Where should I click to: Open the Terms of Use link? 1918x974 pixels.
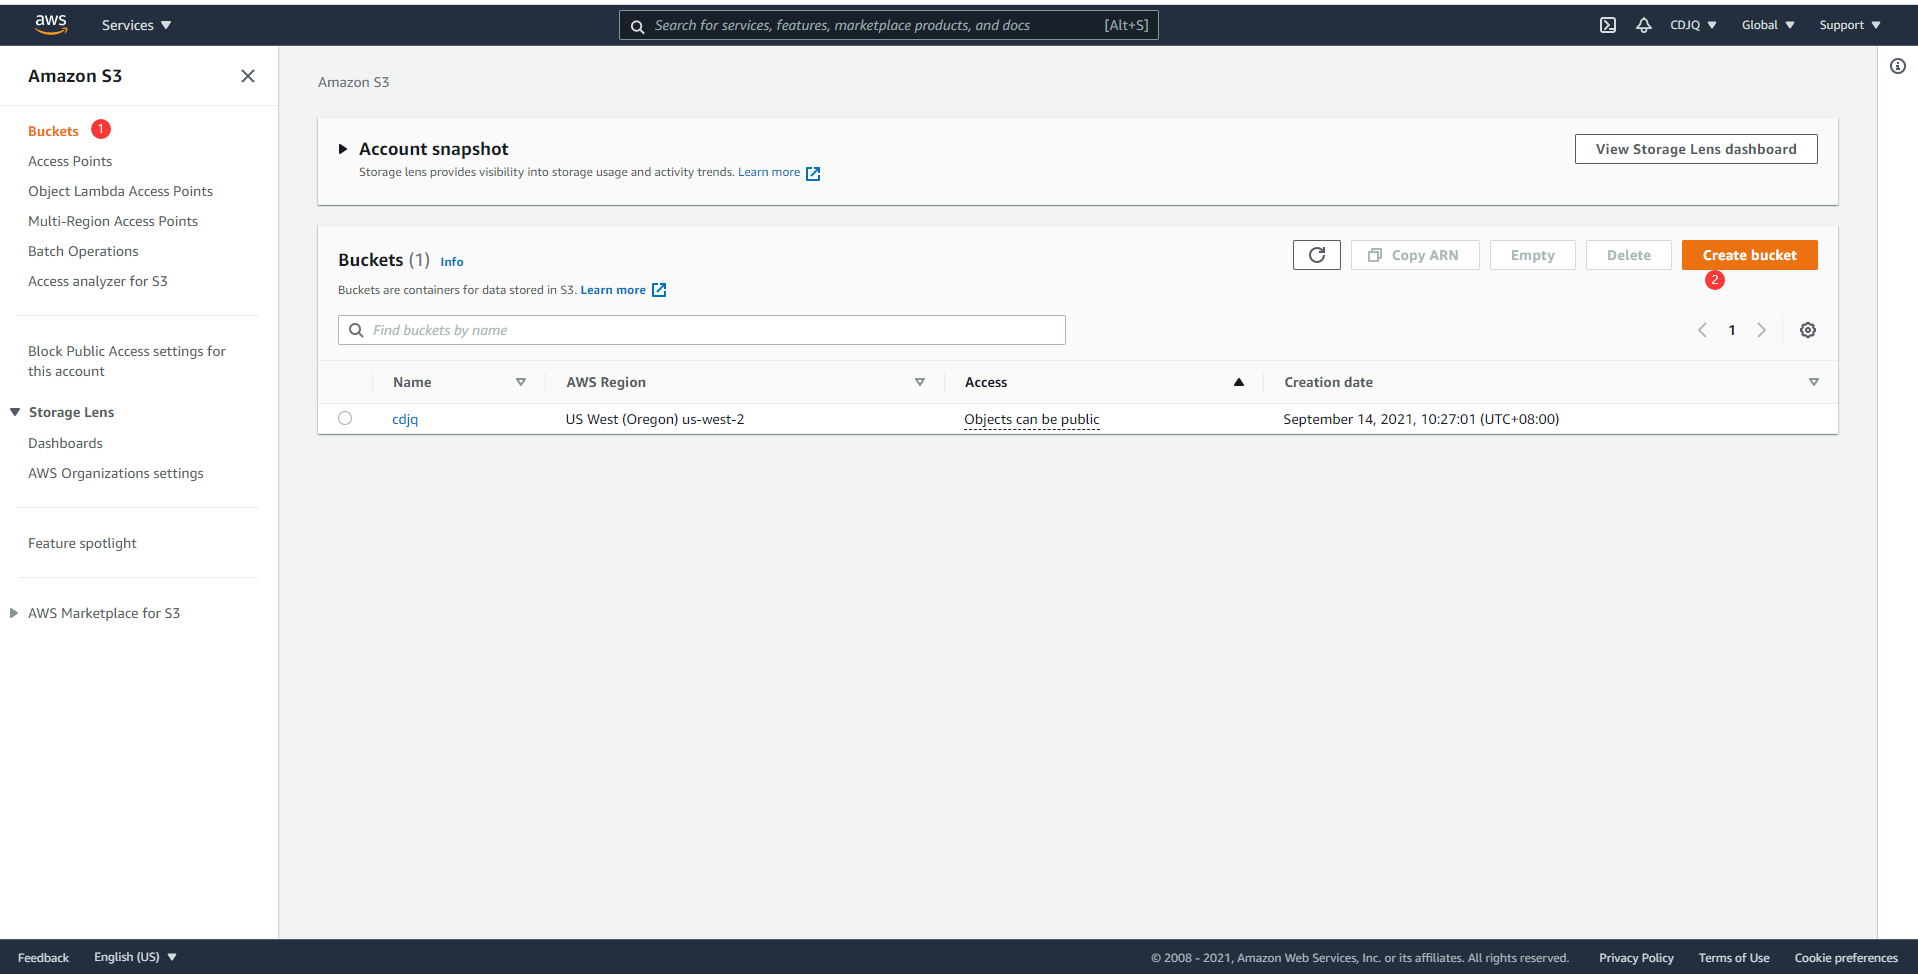point(1734,958)
